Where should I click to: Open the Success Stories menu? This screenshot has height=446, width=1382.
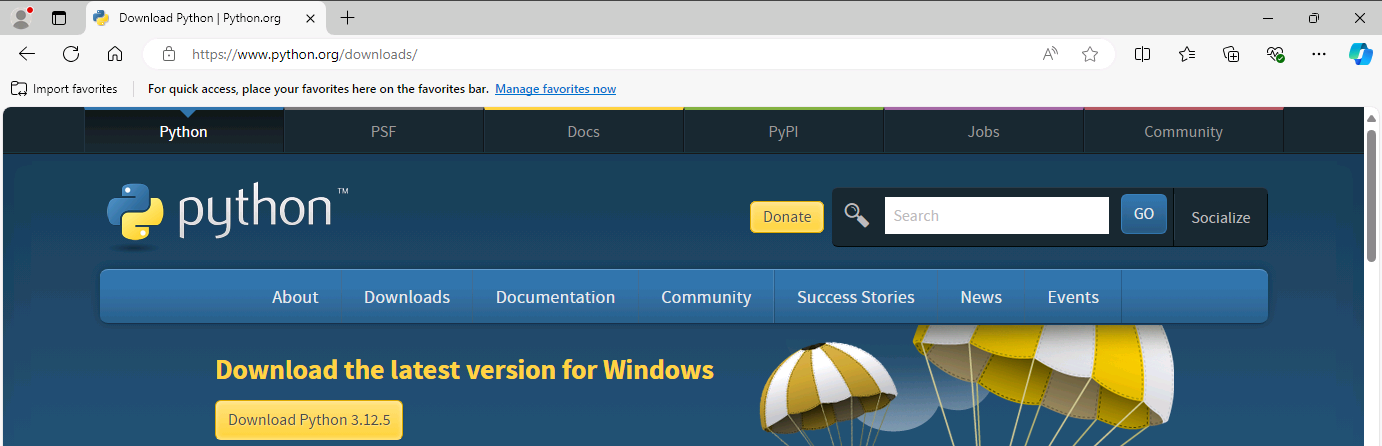(x=856, y=297)
